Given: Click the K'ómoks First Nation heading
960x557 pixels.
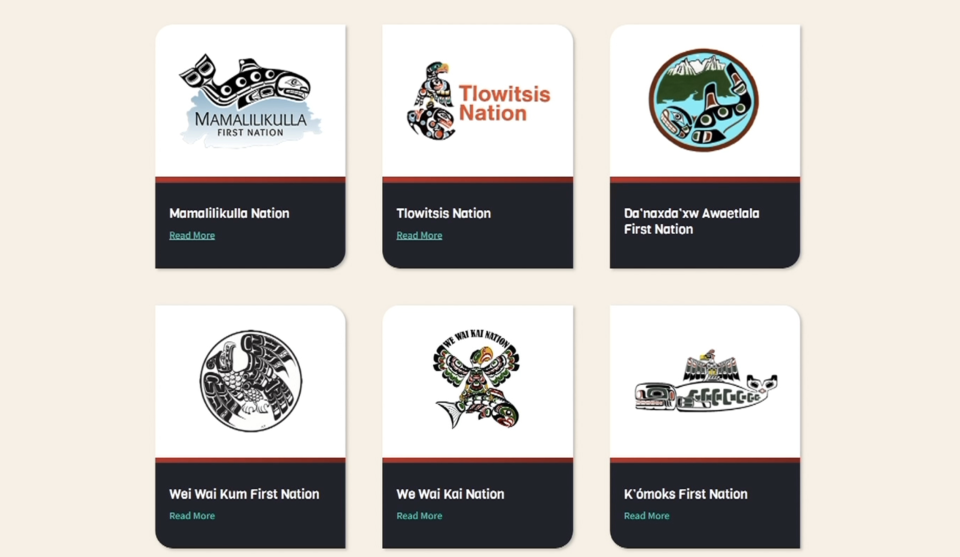Looking at the screenshot, I should pyautogui.click(x=685, y=493).
